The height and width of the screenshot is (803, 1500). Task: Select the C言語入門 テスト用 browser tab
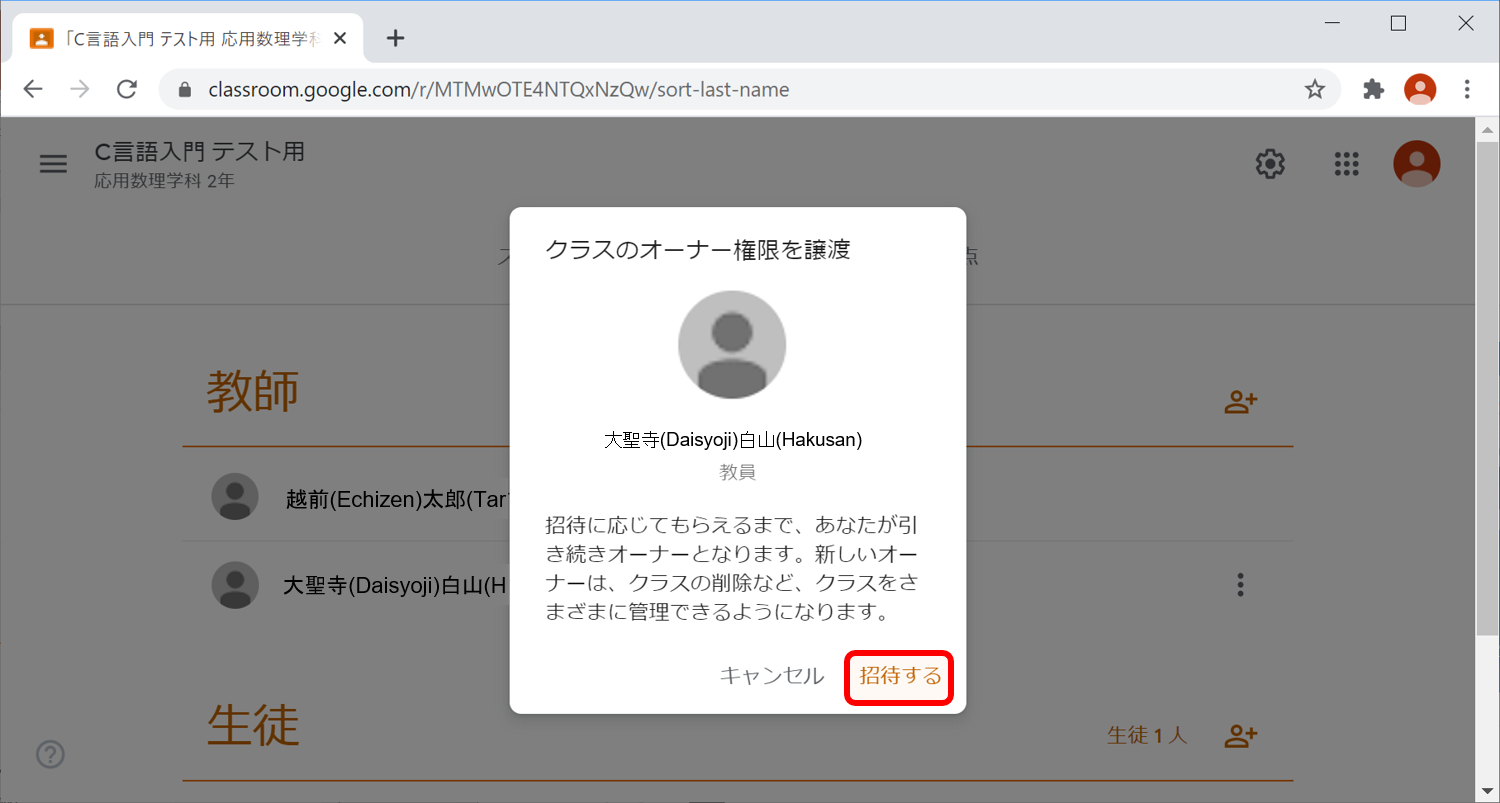[x=189, y=38]
